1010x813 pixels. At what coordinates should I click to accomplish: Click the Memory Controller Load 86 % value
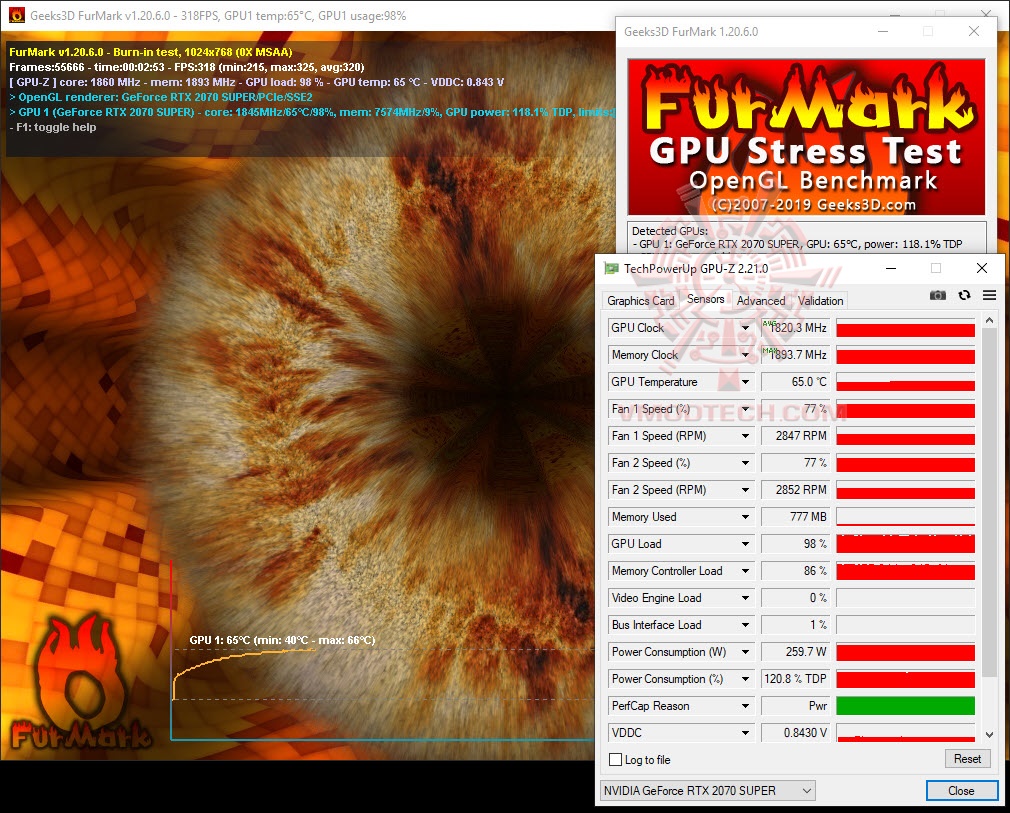(x=796, y=571)
